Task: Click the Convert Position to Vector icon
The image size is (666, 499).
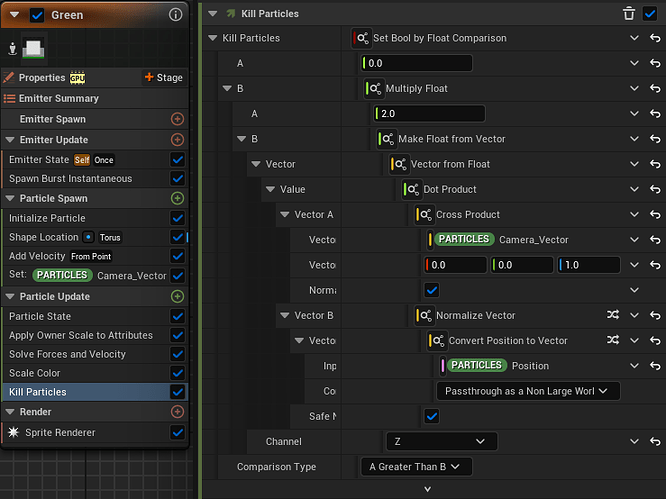Action: click(437, 341)
